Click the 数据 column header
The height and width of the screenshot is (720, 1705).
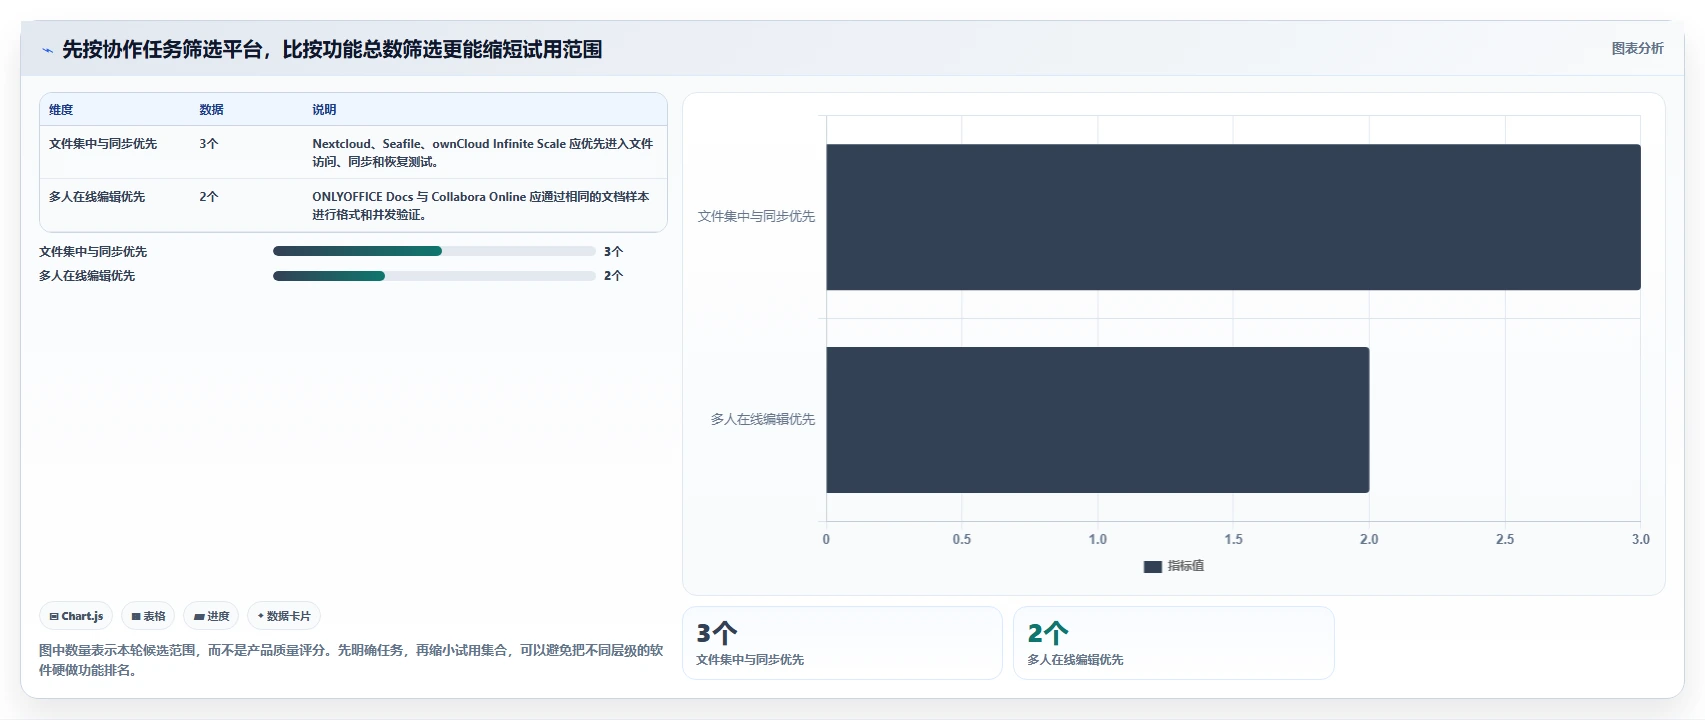[211, 110]
